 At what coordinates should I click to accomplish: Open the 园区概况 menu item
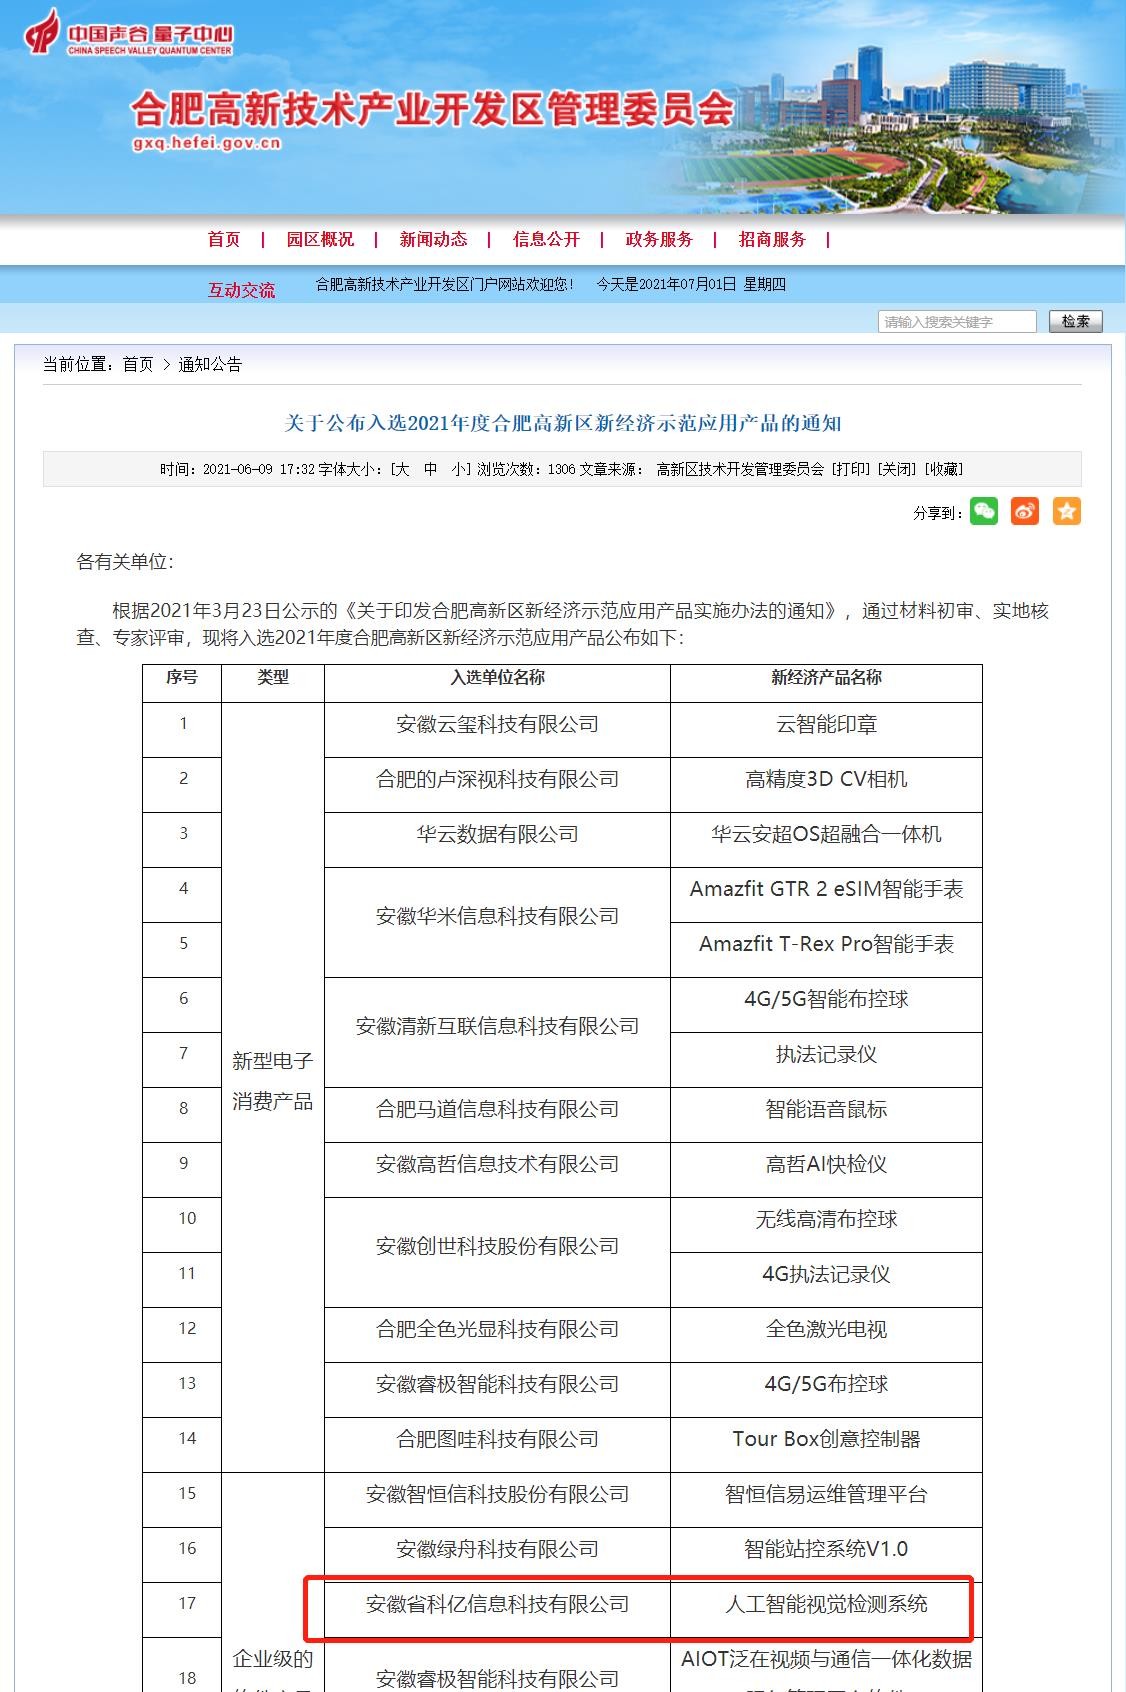point(320,239)
